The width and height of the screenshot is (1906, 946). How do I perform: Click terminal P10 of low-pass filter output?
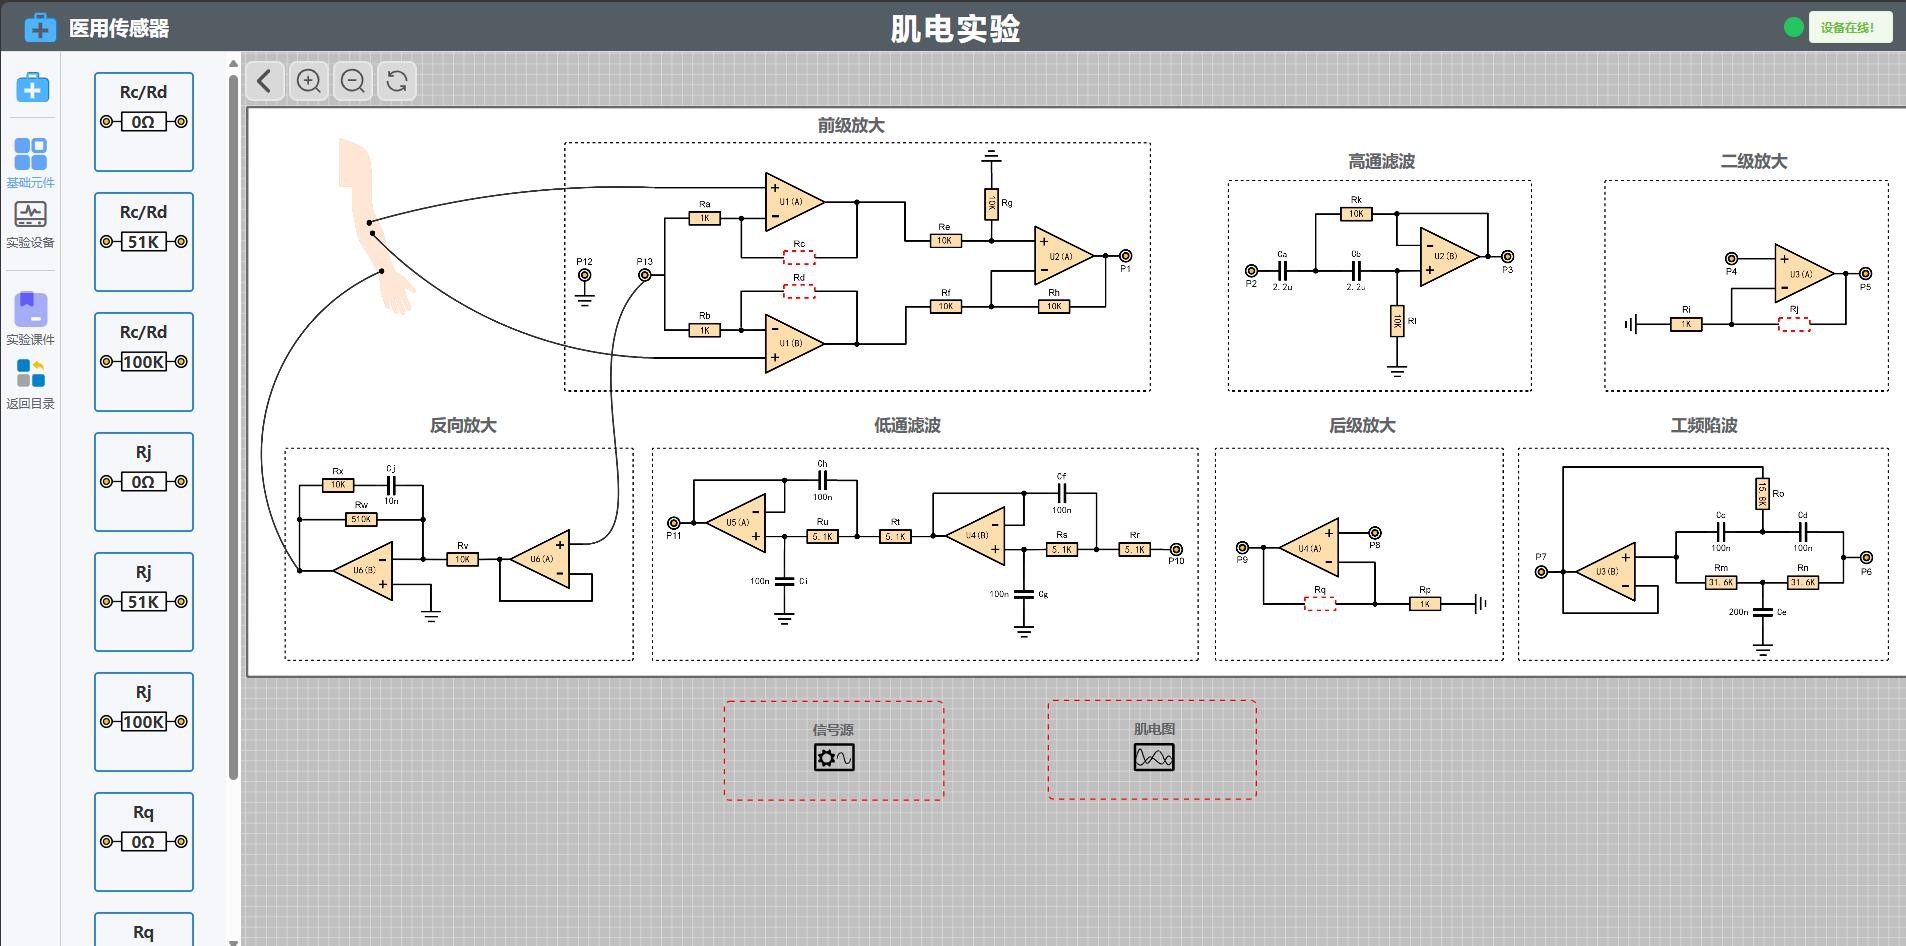pyautogui.click(x=1176, y=549)
